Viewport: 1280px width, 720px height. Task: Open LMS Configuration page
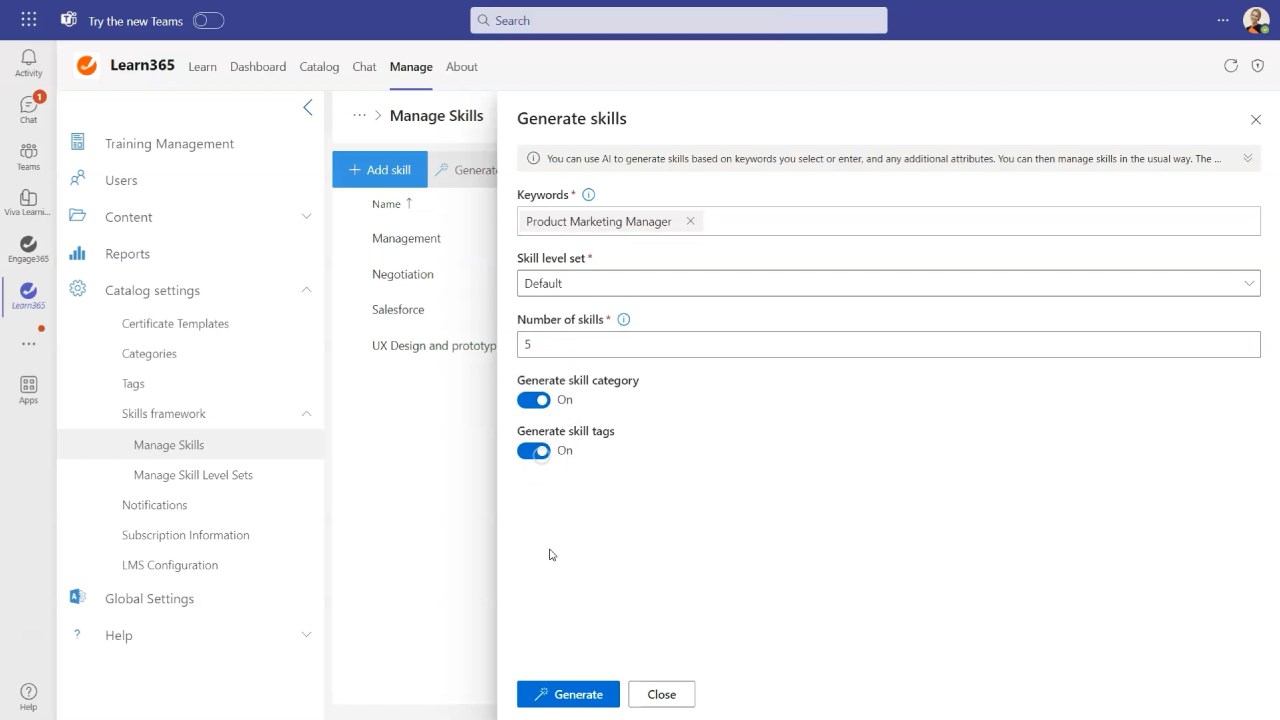[170, 565]
